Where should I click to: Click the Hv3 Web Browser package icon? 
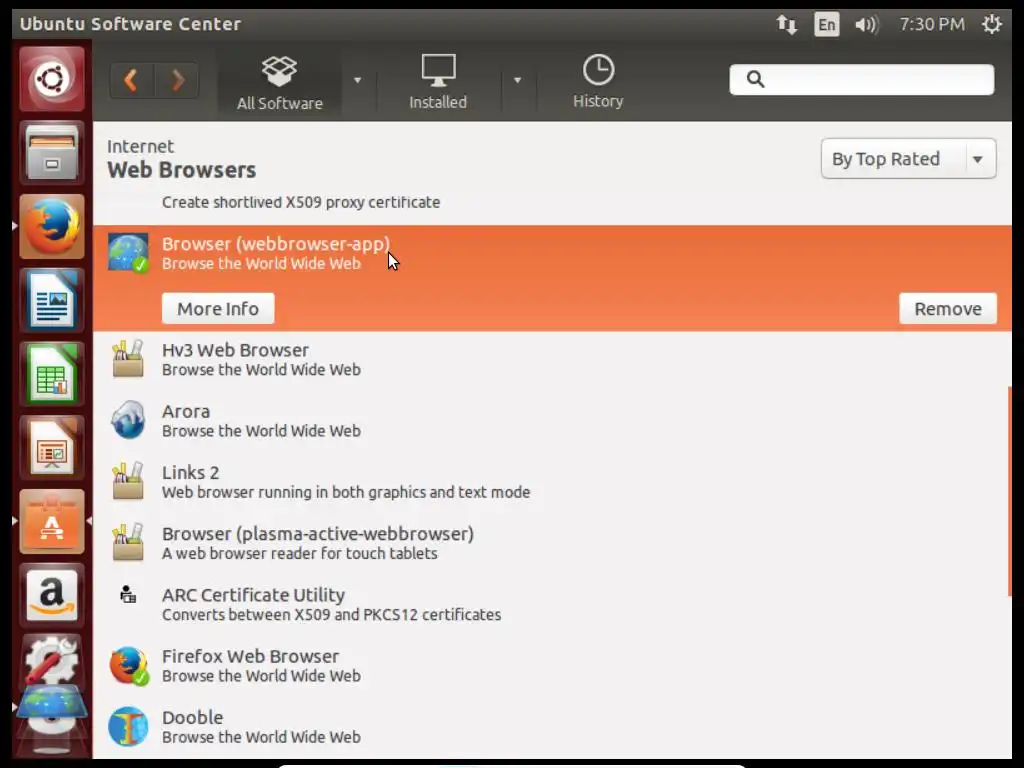click(x=128, y=359)
